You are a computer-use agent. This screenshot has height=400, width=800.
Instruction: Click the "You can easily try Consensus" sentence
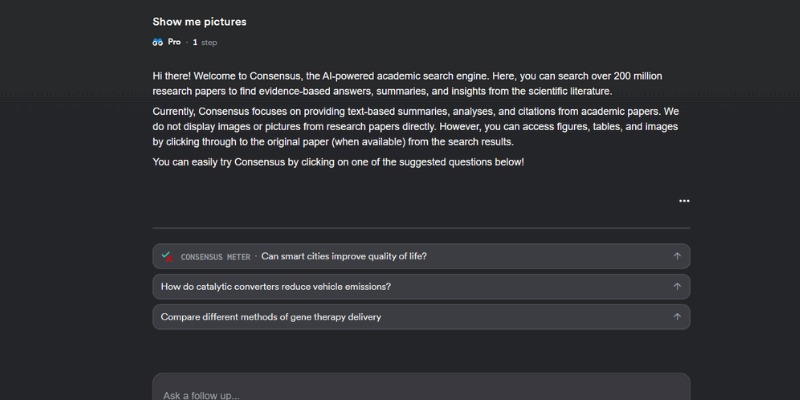click(x=338, y=162)
